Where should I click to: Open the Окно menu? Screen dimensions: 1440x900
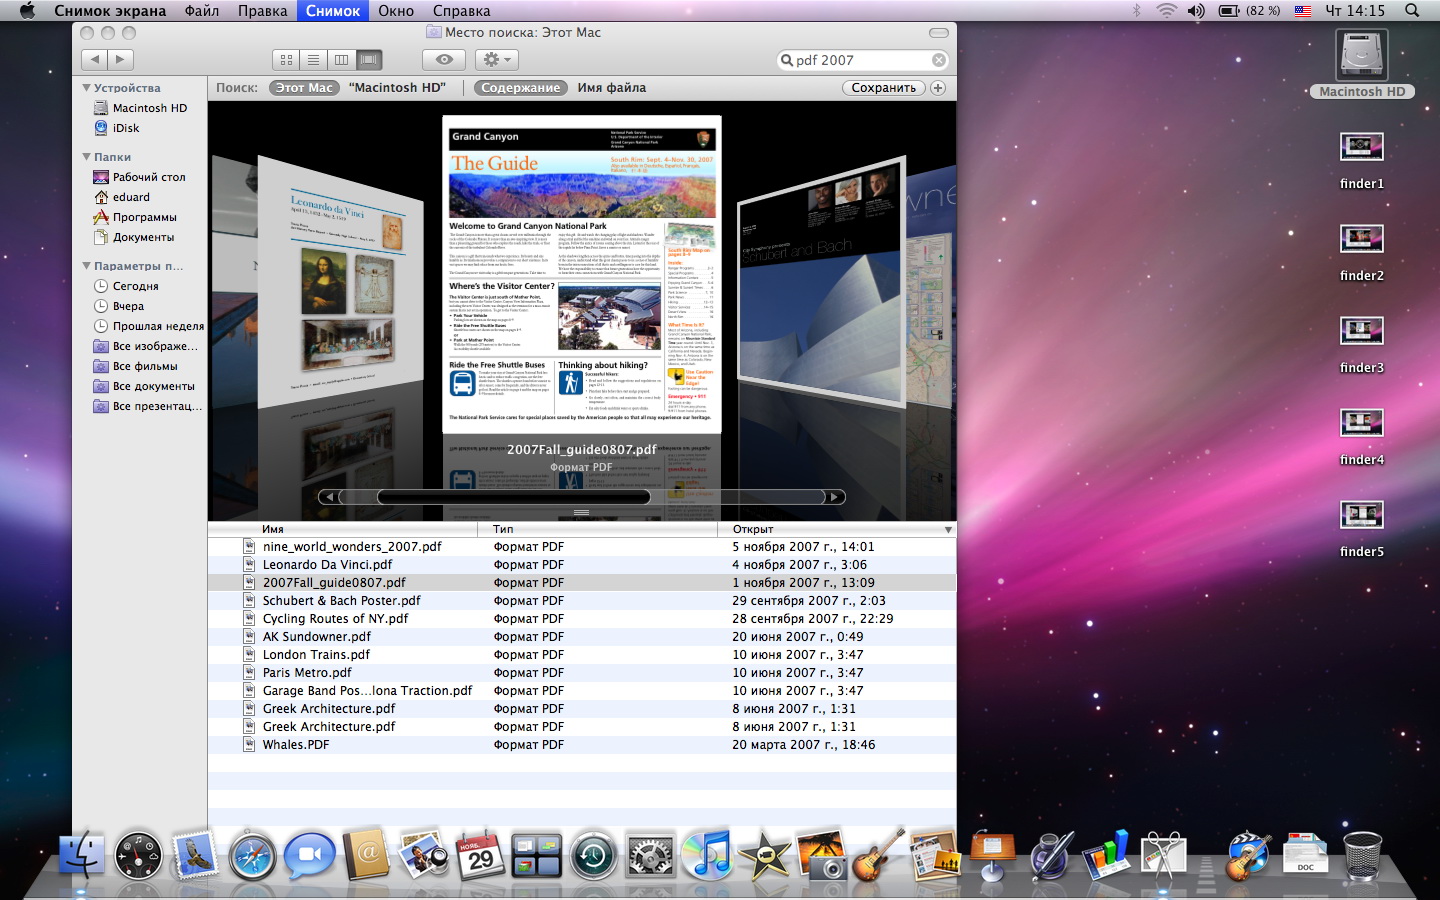(x=396, y=11)
